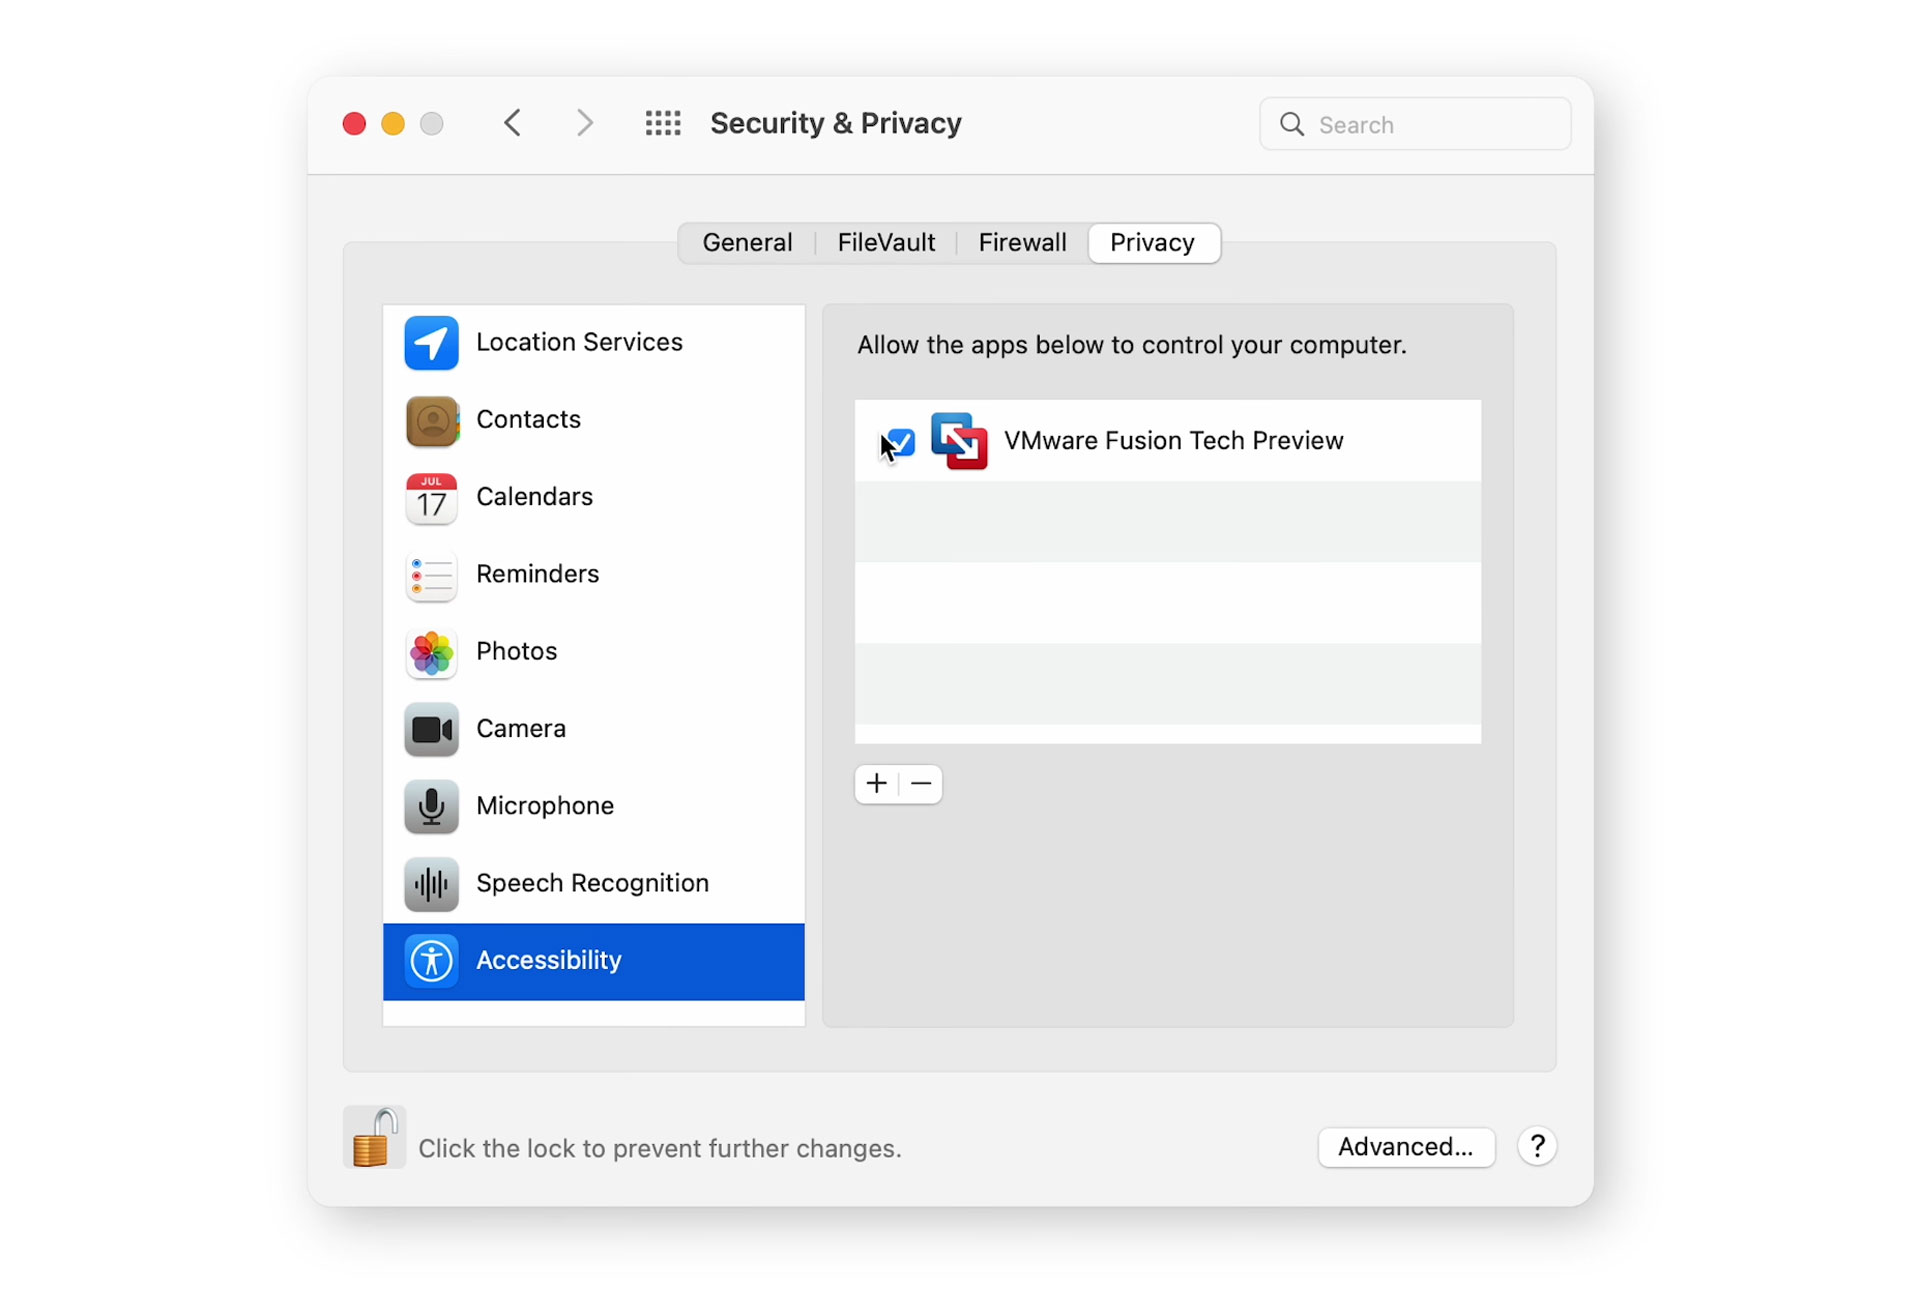Screen dimensions: 1920x1291
Task: Click the Microphone icon in sidebar
Action: pos(431,807)
